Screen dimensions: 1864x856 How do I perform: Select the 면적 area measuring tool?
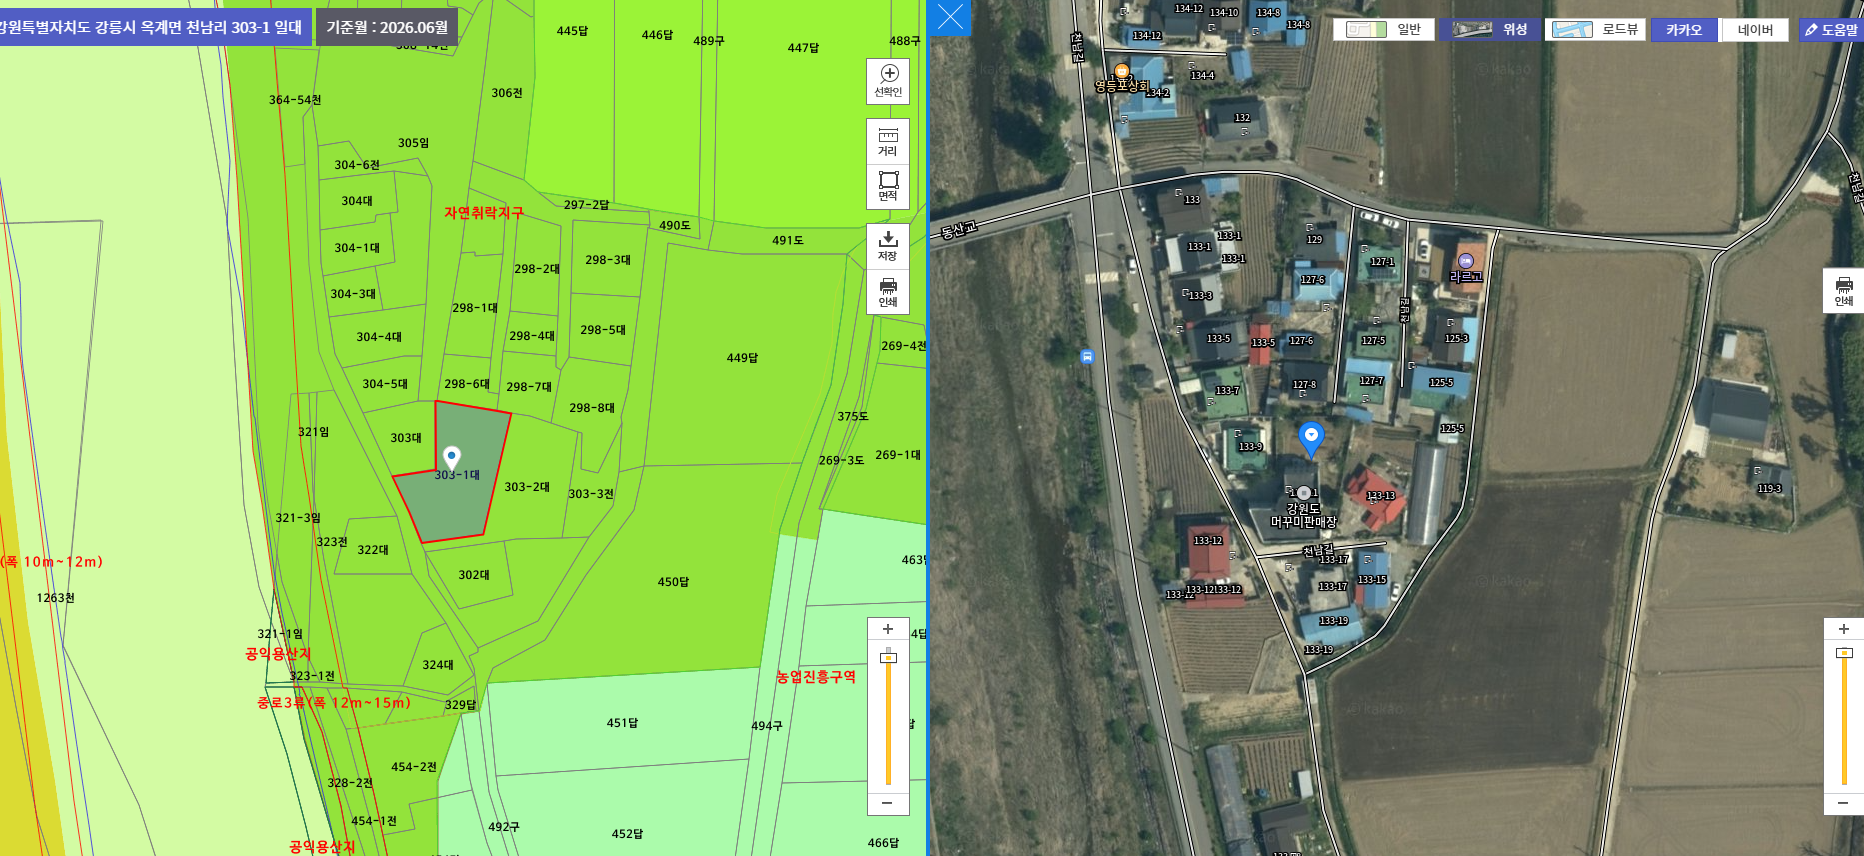click(x=888, y=186)
